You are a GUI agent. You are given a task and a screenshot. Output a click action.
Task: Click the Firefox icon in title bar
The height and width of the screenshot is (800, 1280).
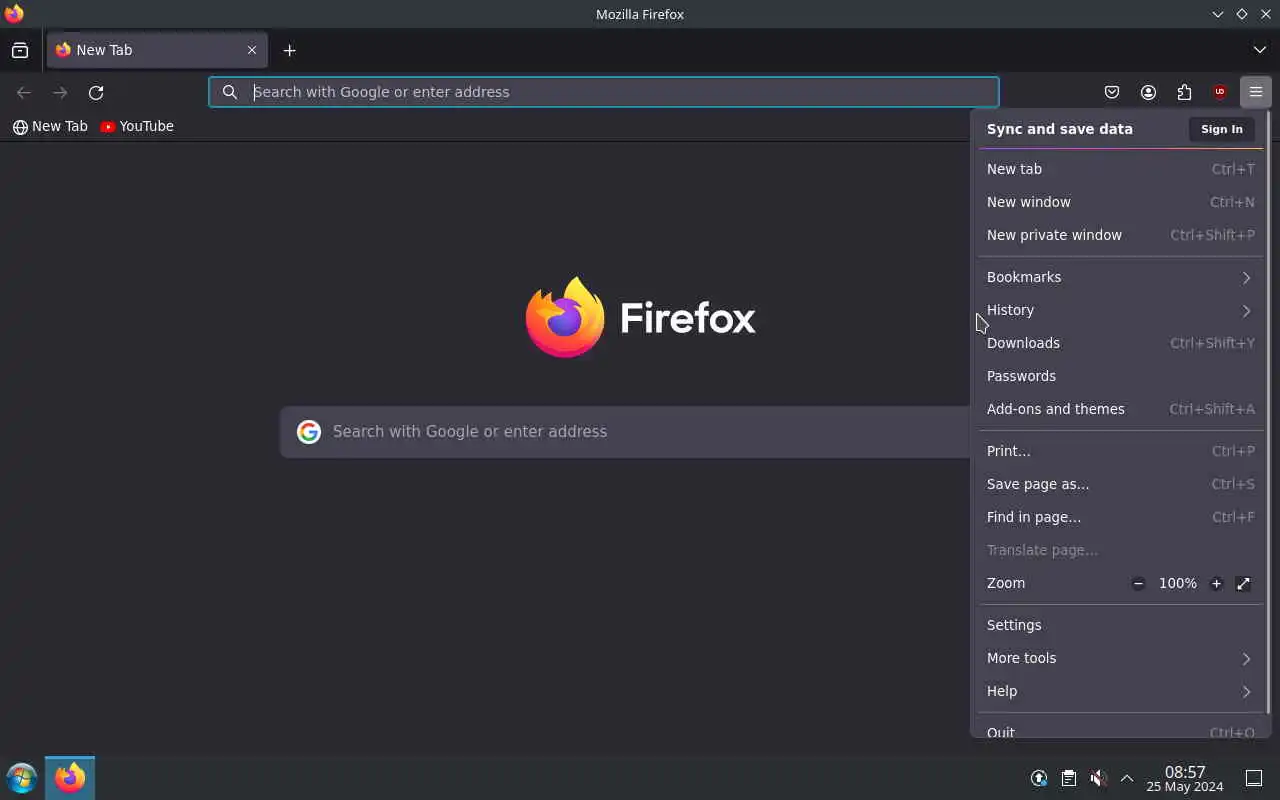tap(14, 14)
